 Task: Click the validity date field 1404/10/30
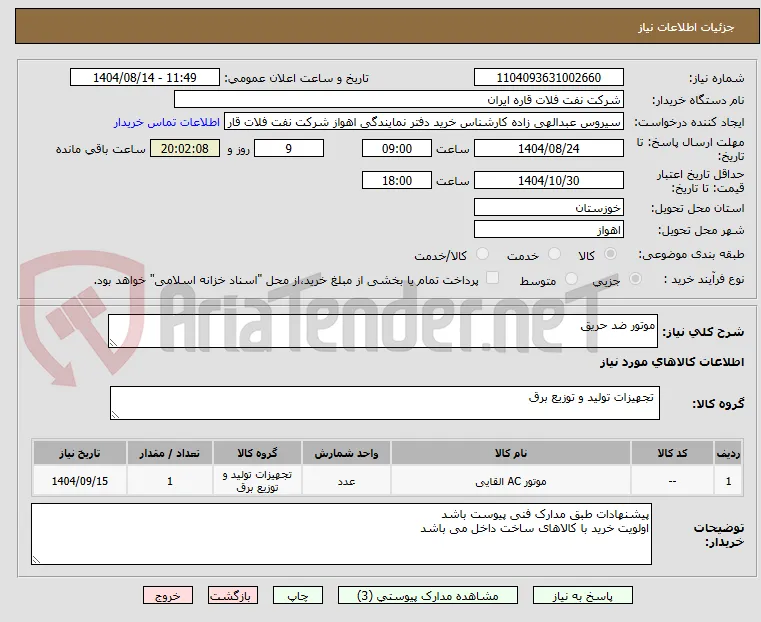coord(548,180)
